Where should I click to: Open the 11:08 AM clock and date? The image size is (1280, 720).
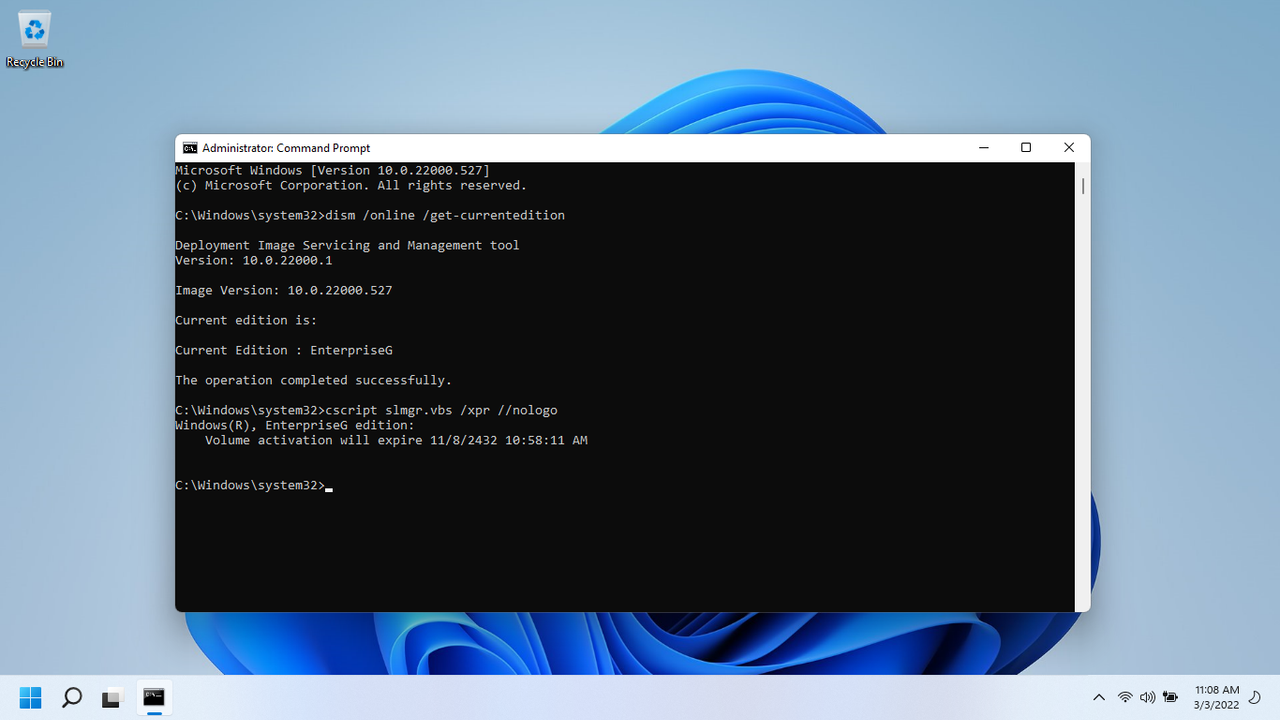click(x=1217, y=697)
